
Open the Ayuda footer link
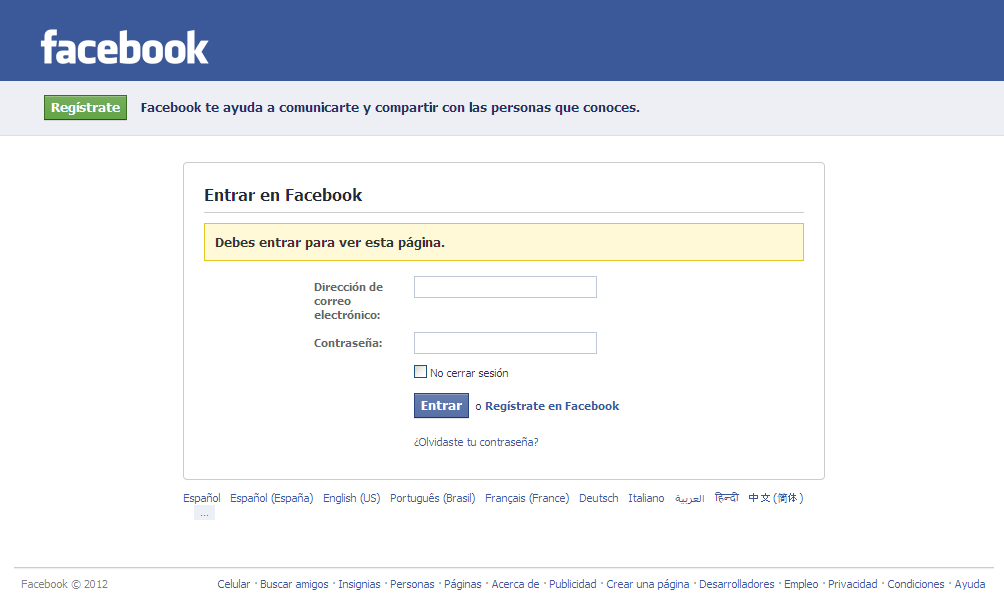970,584
